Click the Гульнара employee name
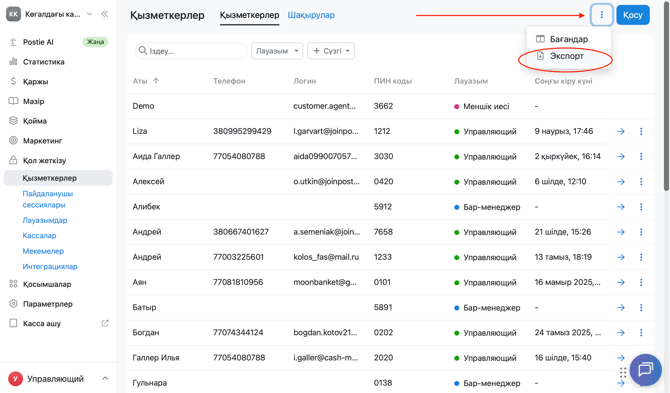The image size is (670, 393). click(x=150, y=383)
